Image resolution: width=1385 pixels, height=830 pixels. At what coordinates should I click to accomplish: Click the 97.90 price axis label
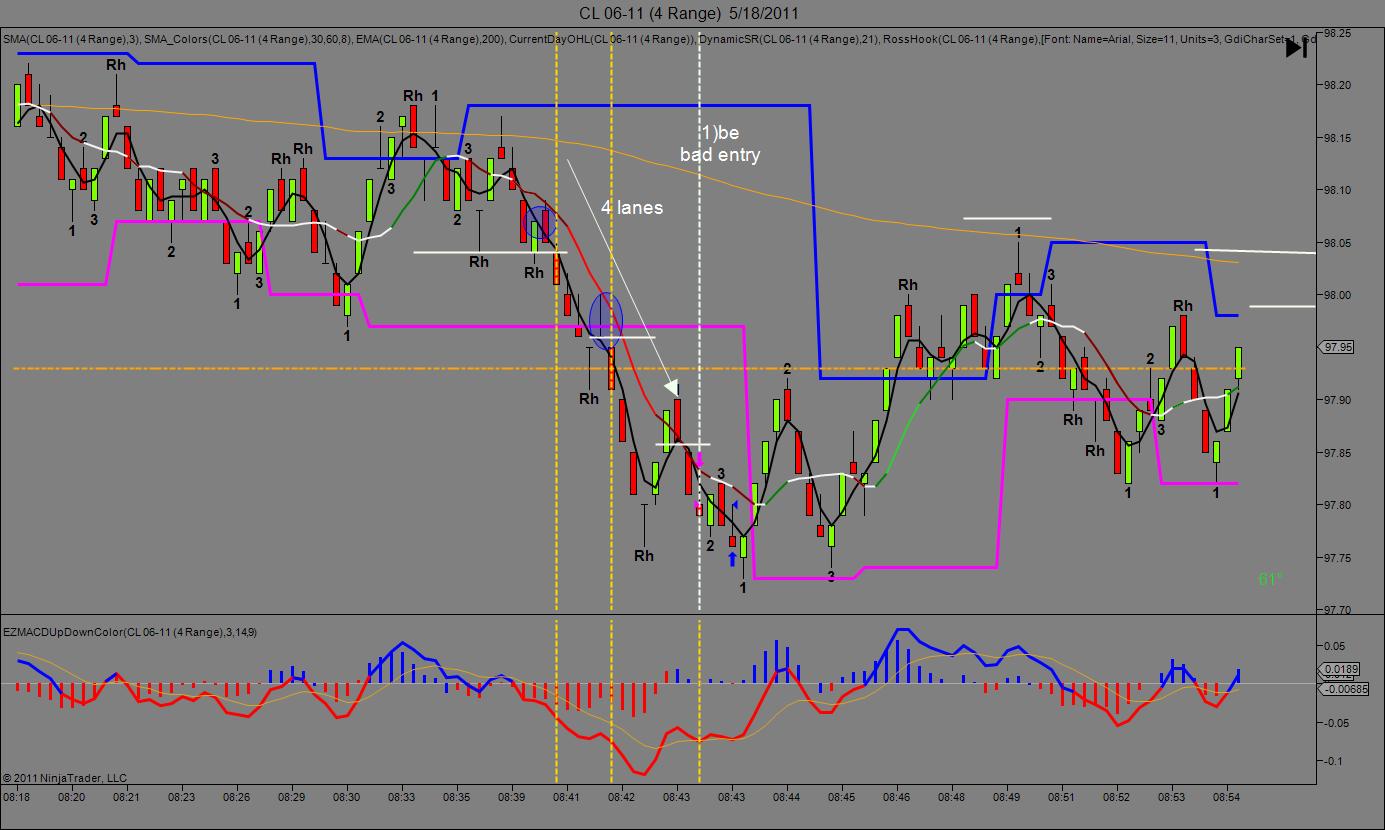1338,400
